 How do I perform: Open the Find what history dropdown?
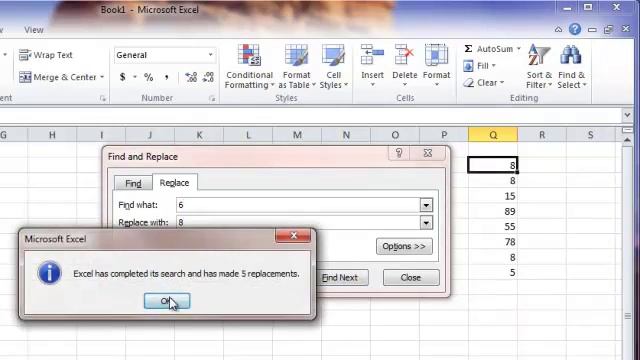click(x=426, y=205)
